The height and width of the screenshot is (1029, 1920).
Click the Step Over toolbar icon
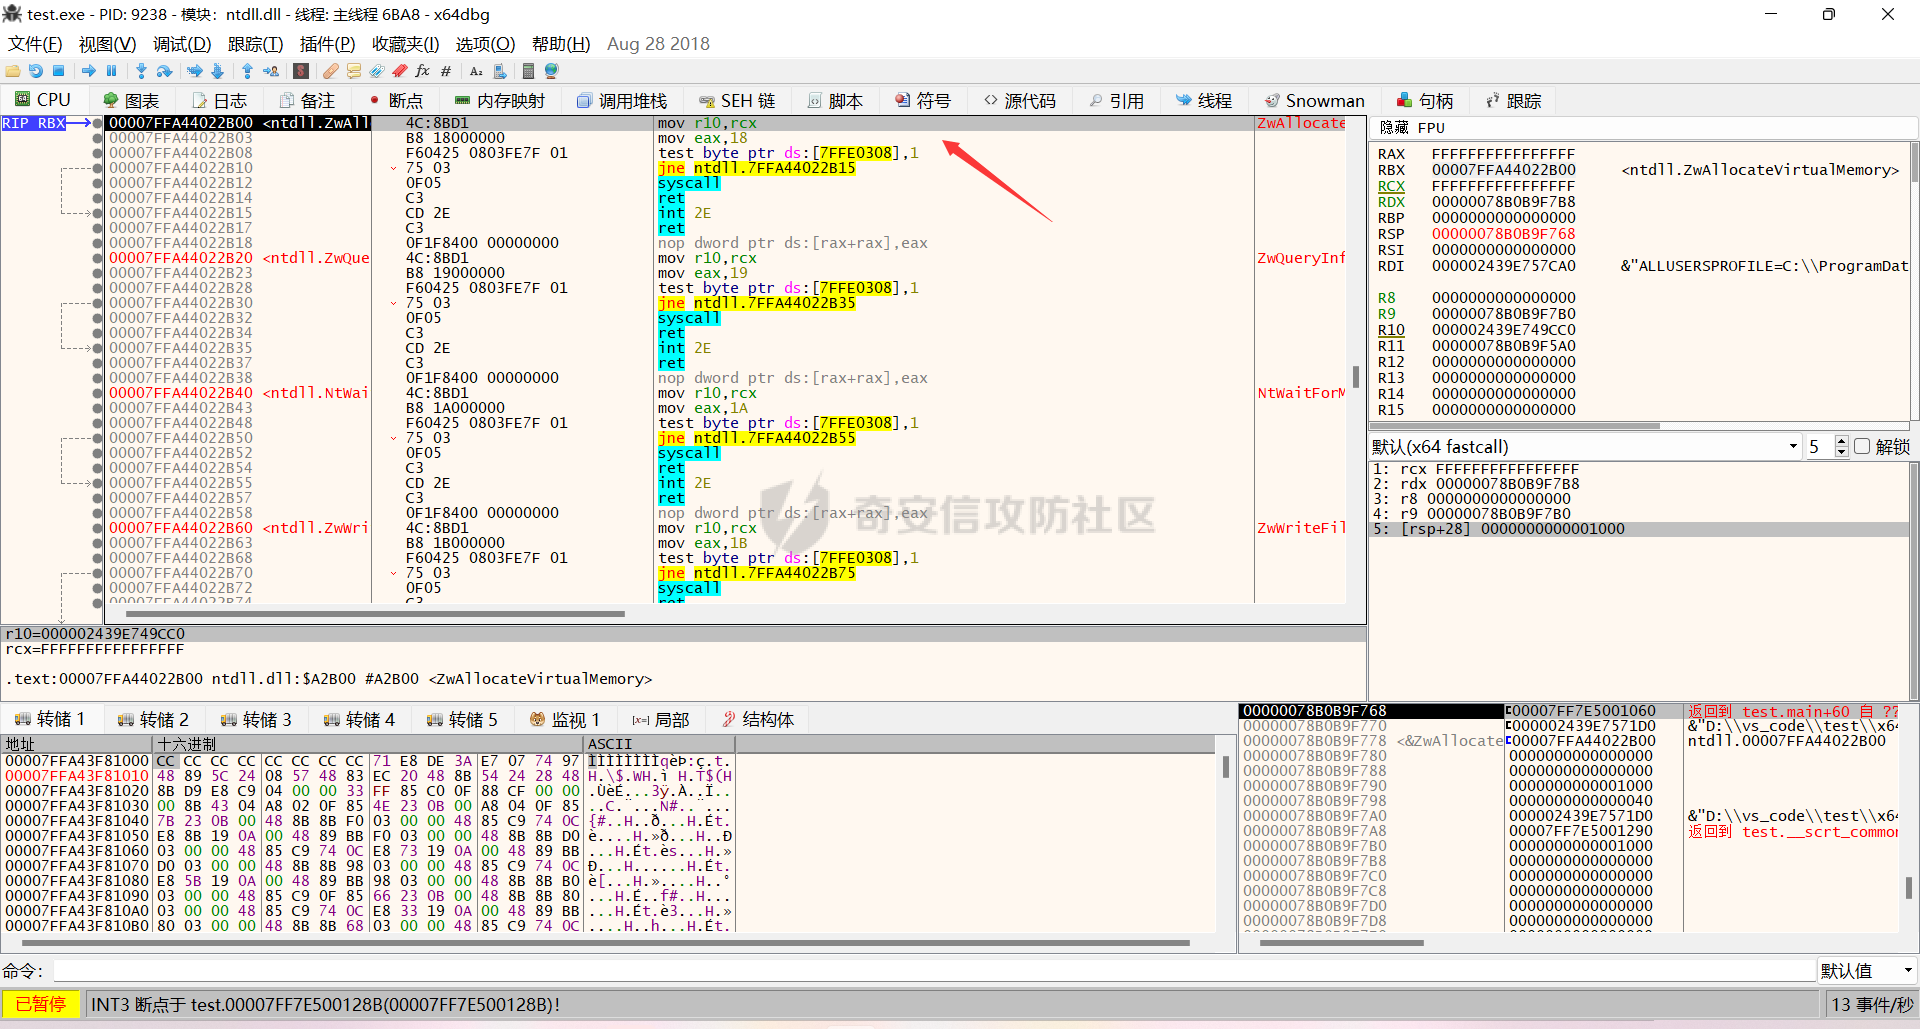click(165, 71)
